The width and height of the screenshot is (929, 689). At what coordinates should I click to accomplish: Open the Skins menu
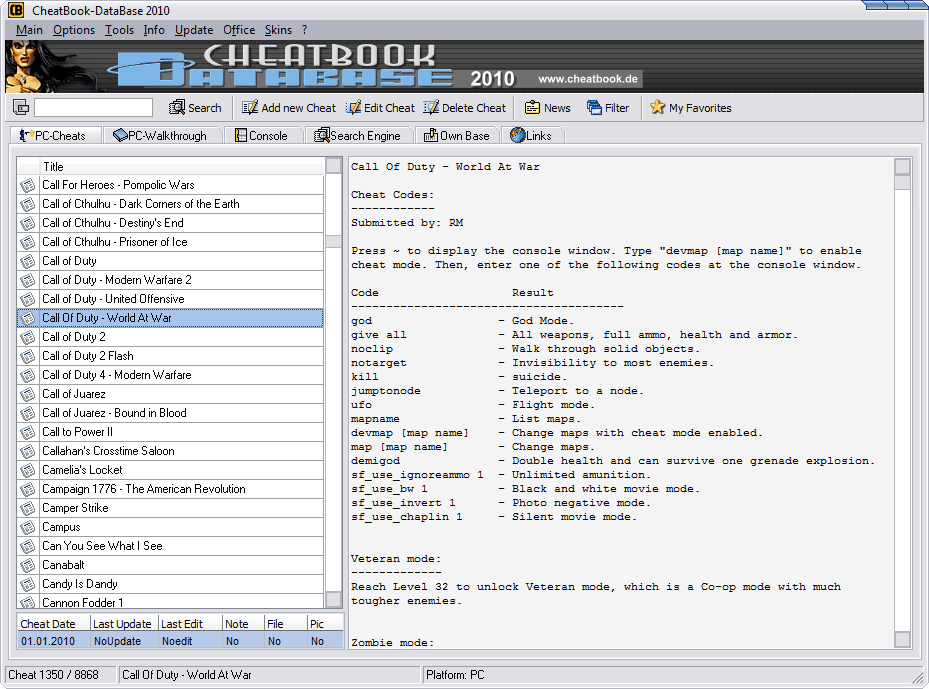click(x=278, y=30)
